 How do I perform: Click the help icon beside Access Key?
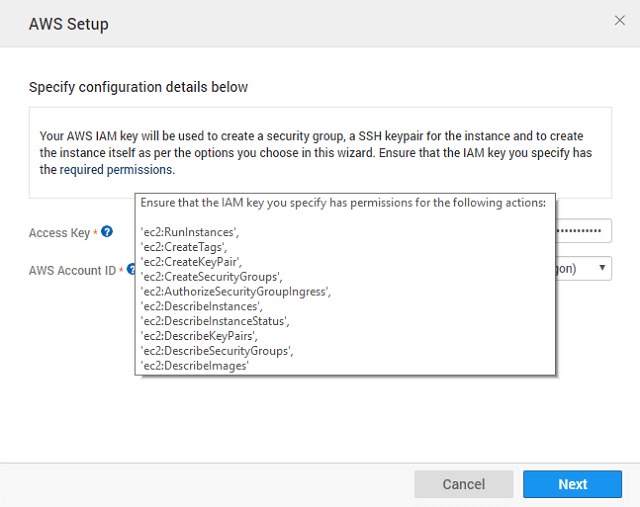point(107,232)
